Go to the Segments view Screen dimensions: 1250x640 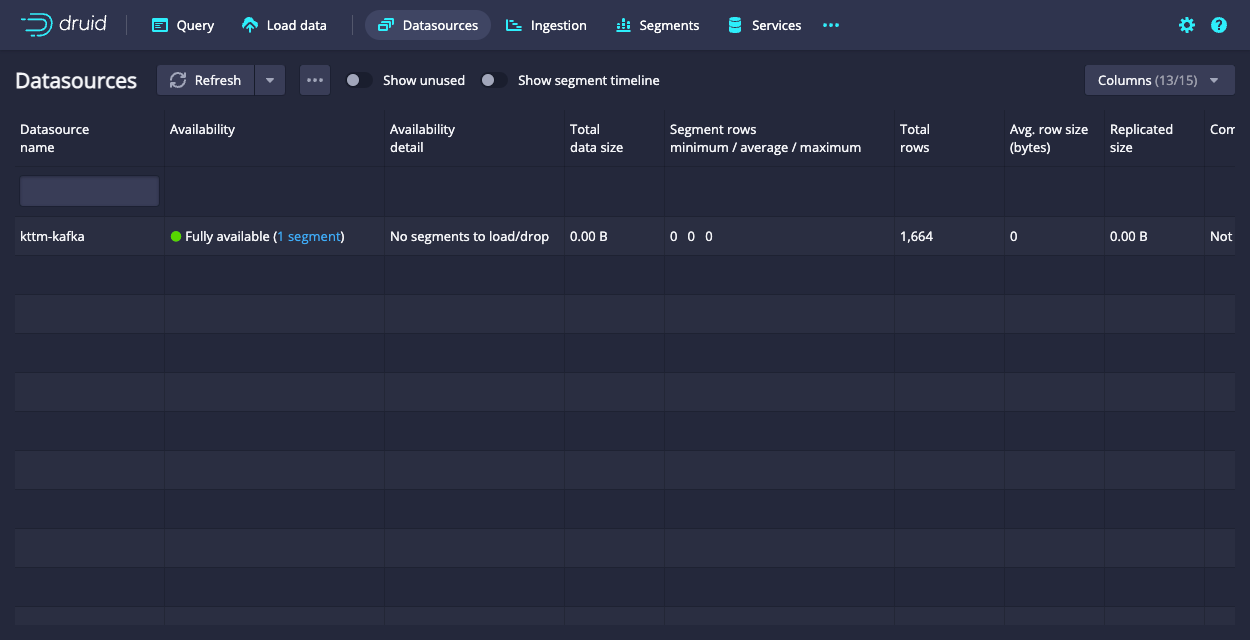(x=657, y=25)
